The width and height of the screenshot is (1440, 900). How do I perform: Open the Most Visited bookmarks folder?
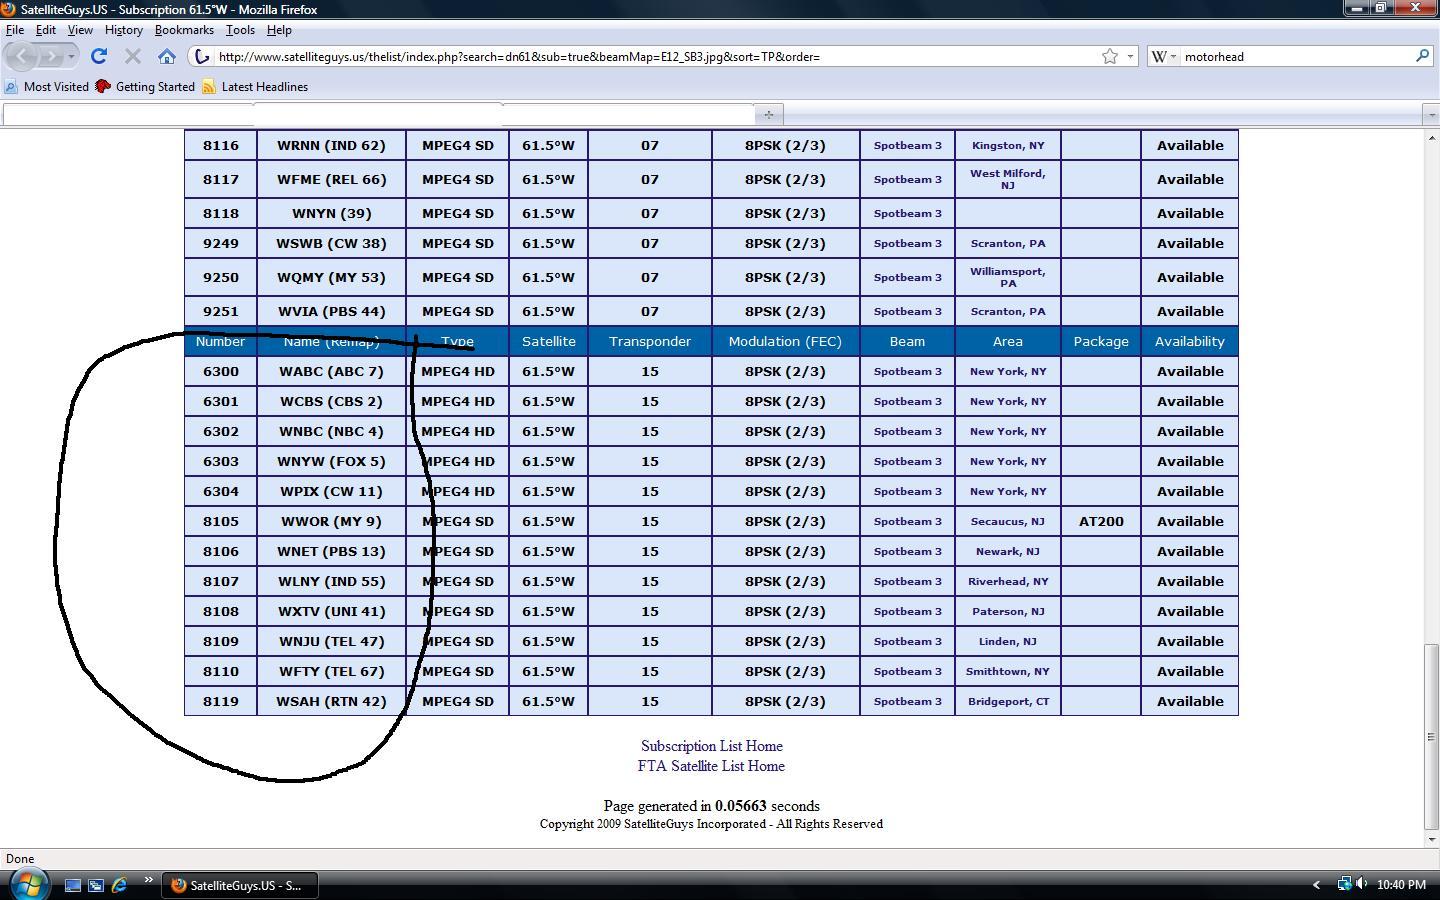point(47,87)
